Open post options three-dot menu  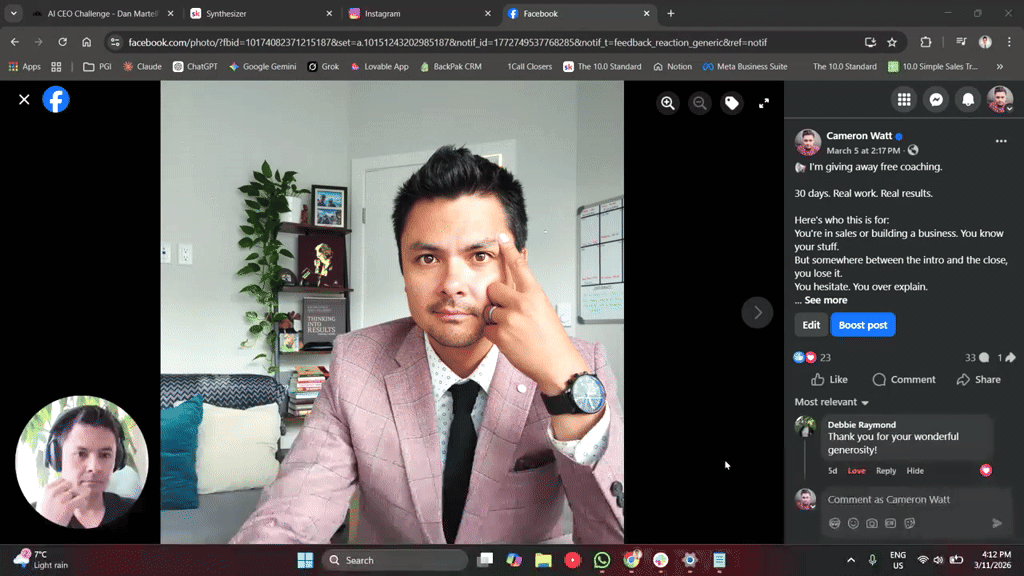coord(1000,141)
